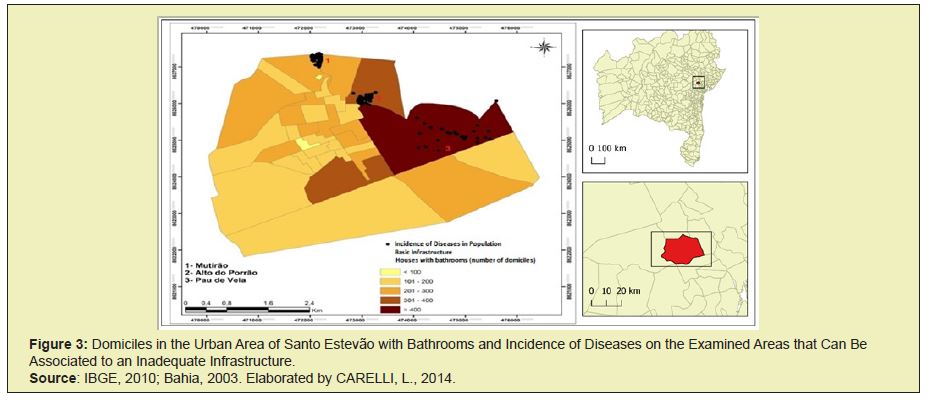Click the red '3' label in dark maroon area
This screenshot has width=931, height=402.
[x=447, y=148]
